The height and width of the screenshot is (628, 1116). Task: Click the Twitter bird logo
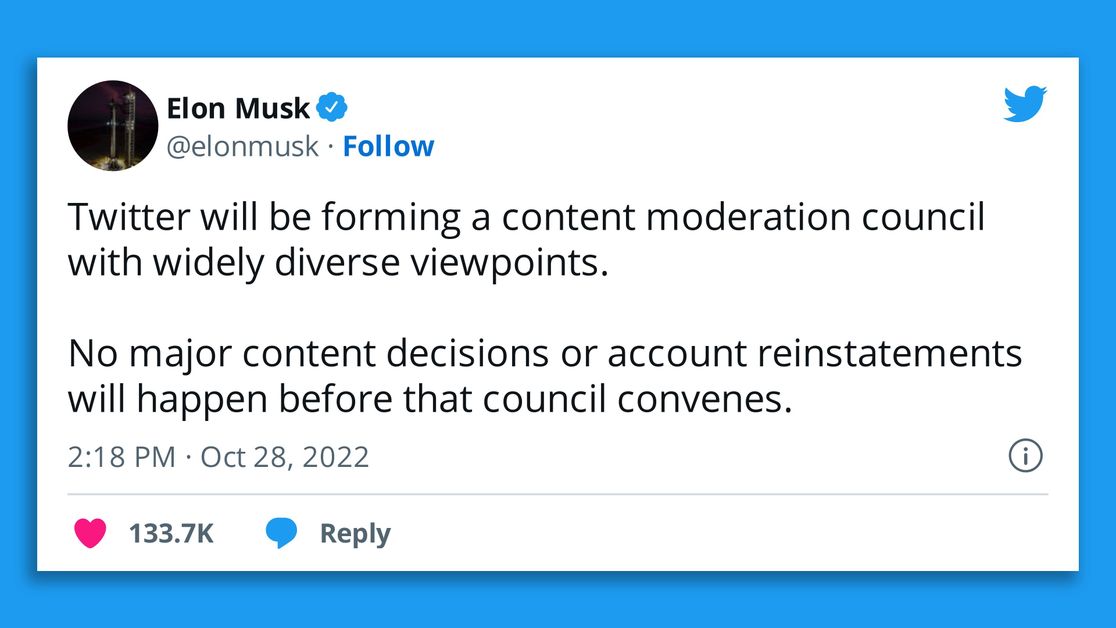[1024, 104]
